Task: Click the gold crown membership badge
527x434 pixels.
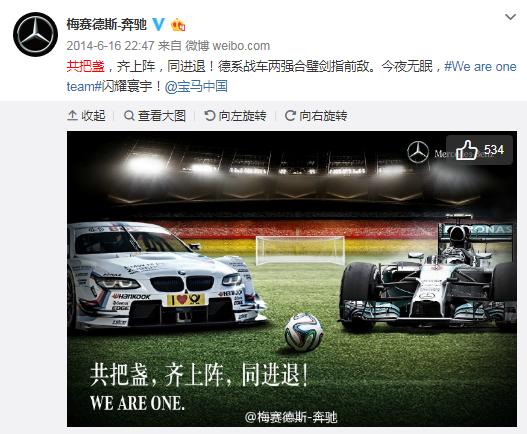Action: click(x=178, y=25)
